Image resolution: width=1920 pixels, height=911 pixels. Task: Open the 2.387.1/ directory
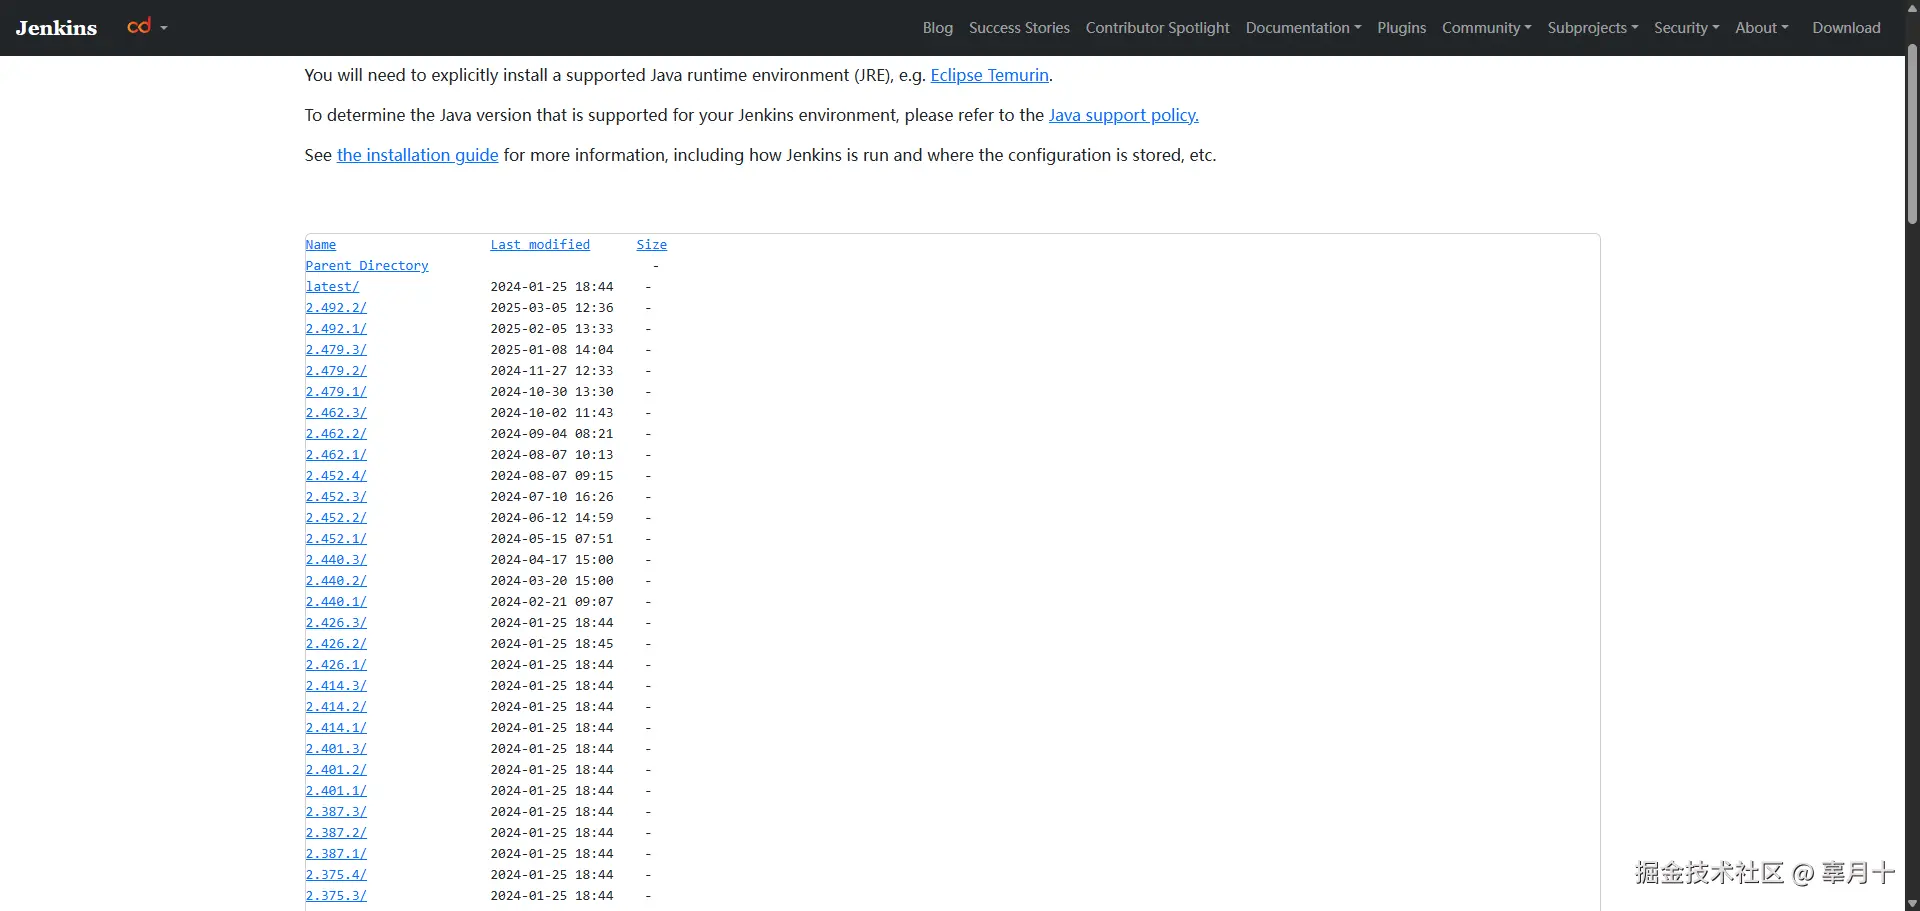coord(336,854)
